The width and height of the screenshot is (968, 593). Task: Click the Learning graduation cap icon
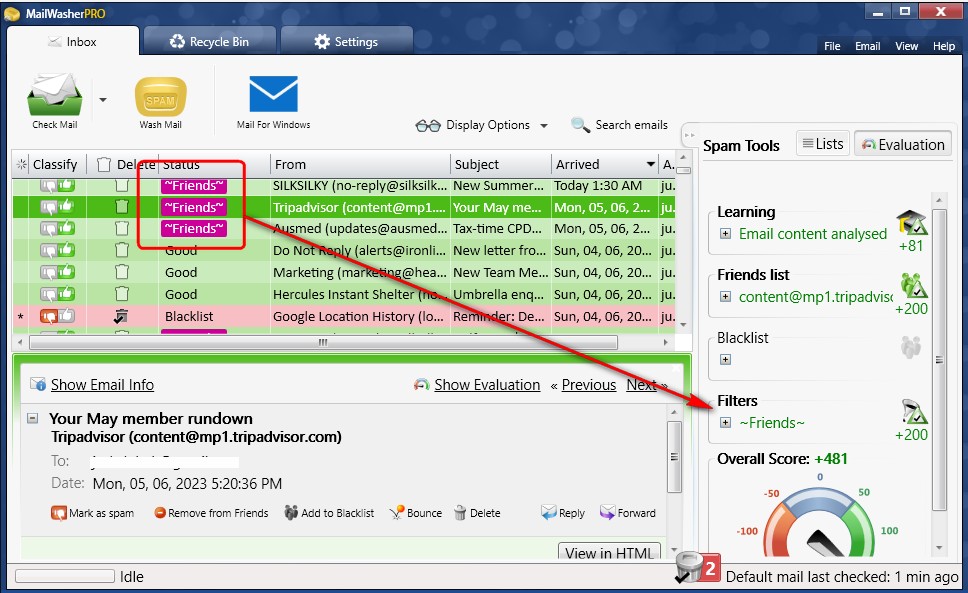[x=912, y=223]
